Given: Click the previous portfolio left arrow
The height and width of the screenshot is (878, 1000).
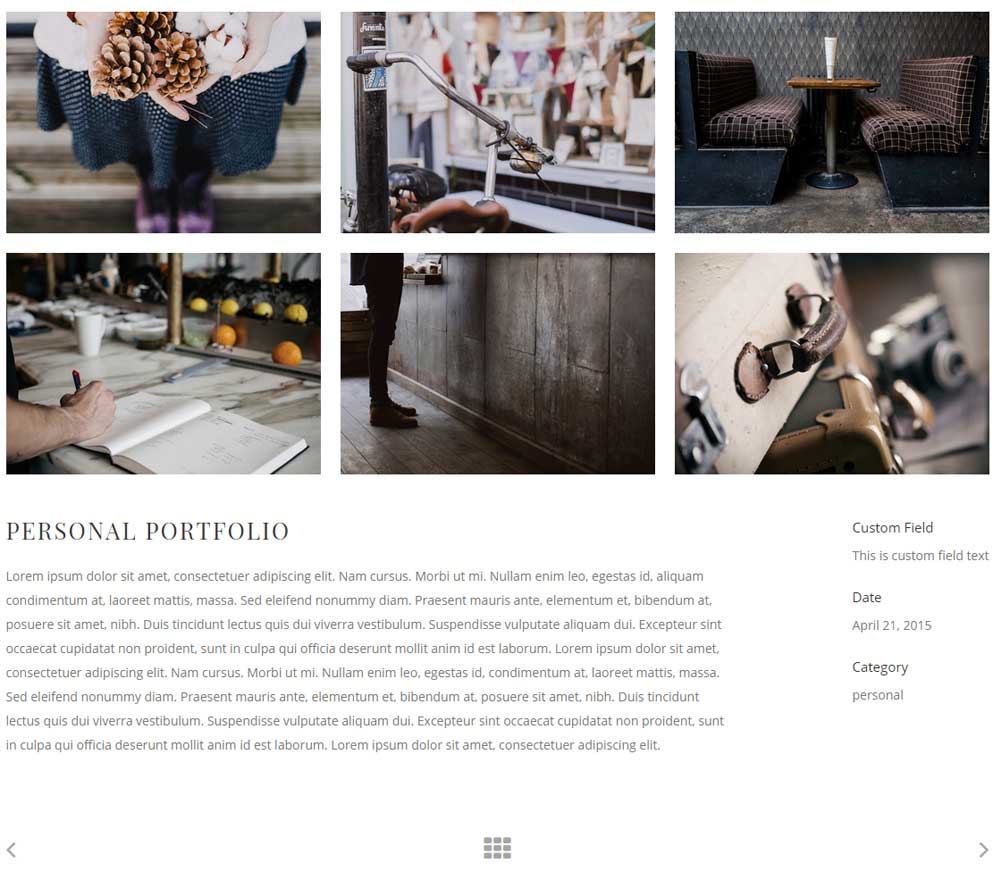Looking at the screenshot, I should click(11, 849).
